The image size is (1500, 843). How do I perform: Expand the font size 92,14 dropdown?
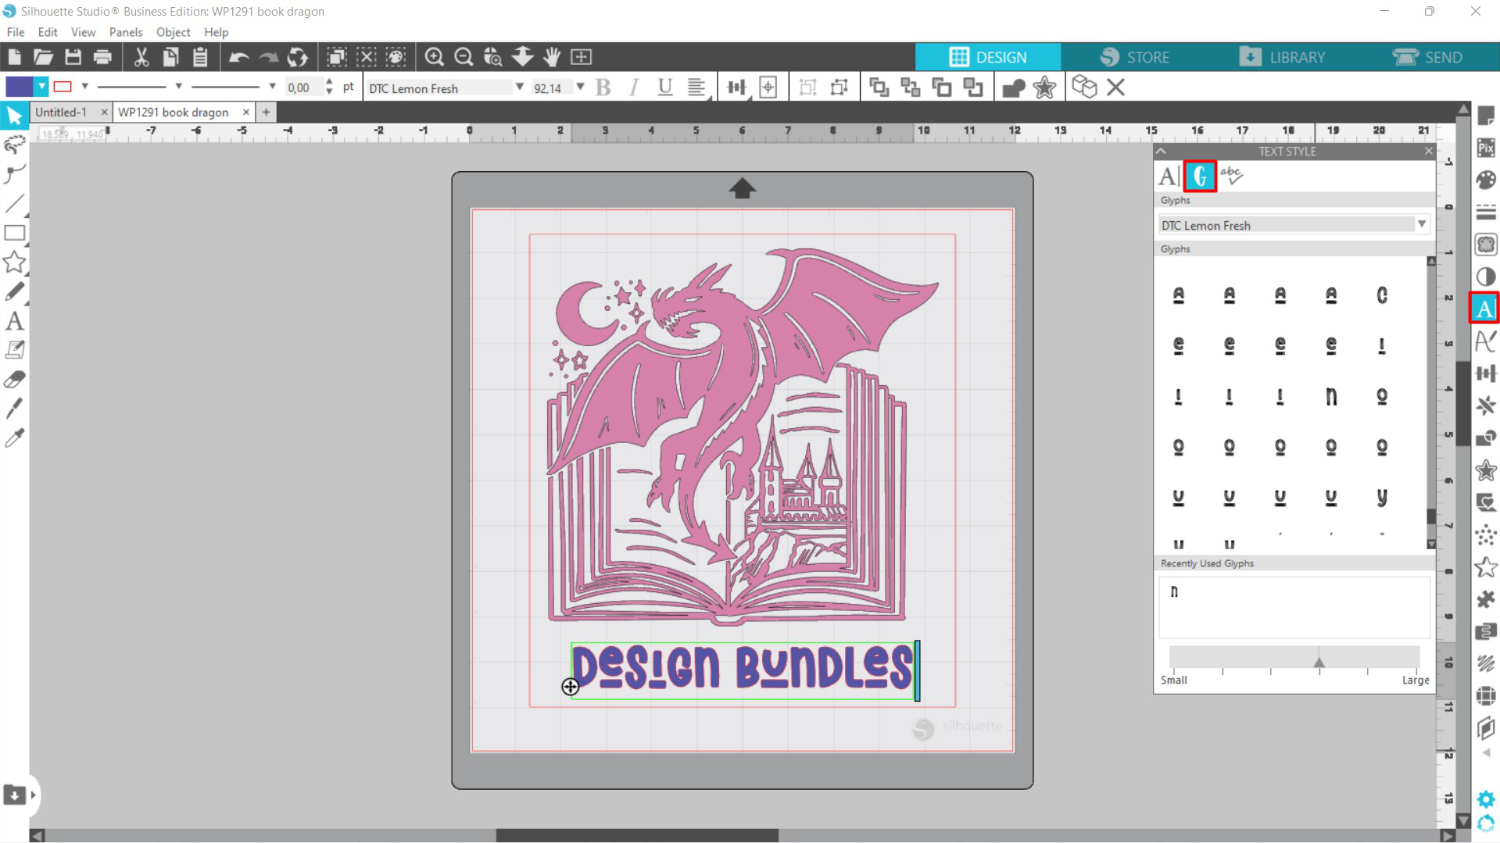(580, 87)
